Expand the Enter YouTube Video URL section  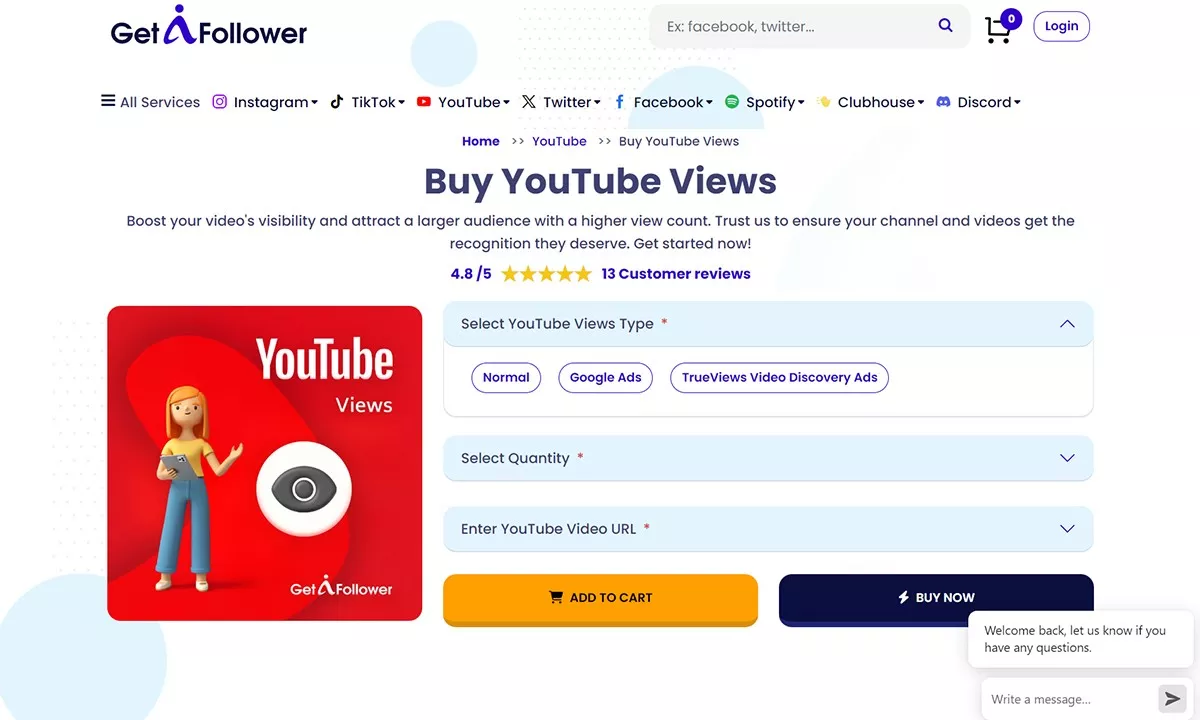click(x=767, y=528)
